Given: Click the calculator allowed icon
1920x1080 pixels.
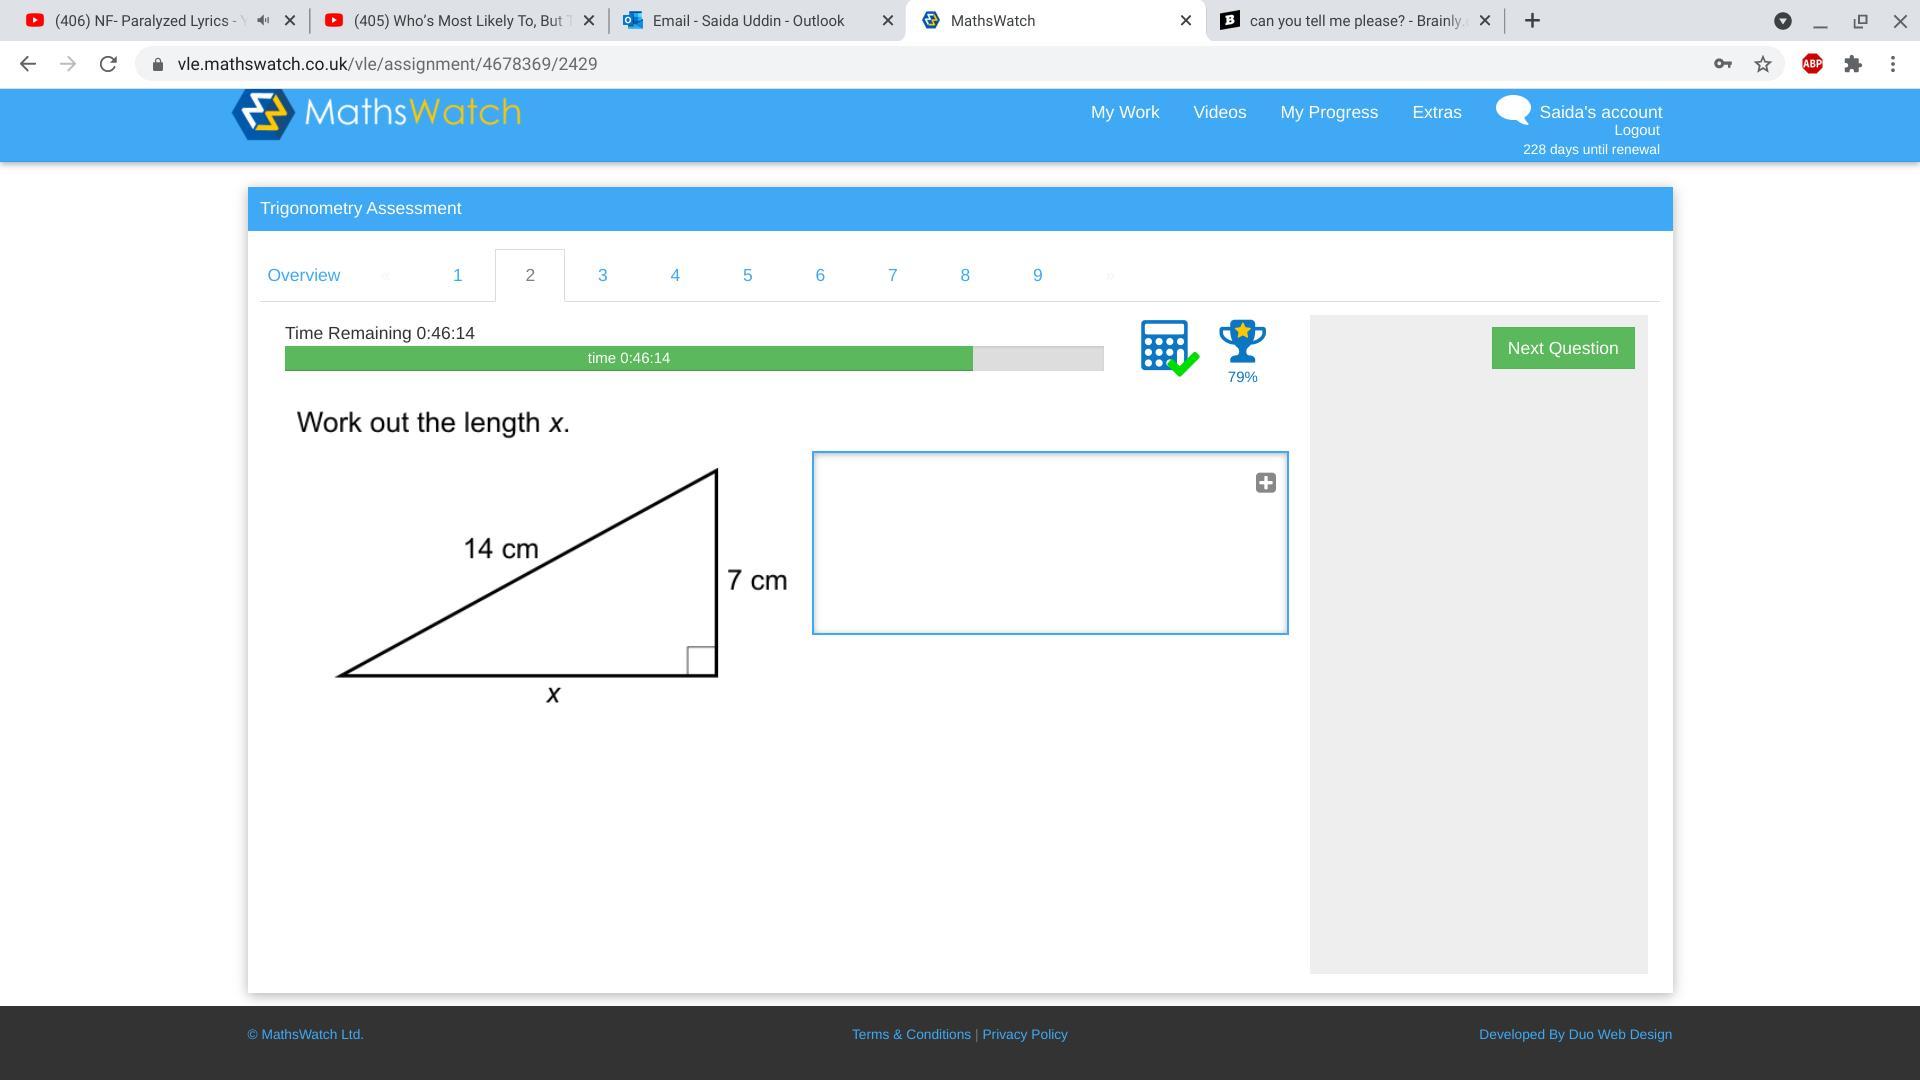Looking at the screenshot, I should coord(1167,347).
